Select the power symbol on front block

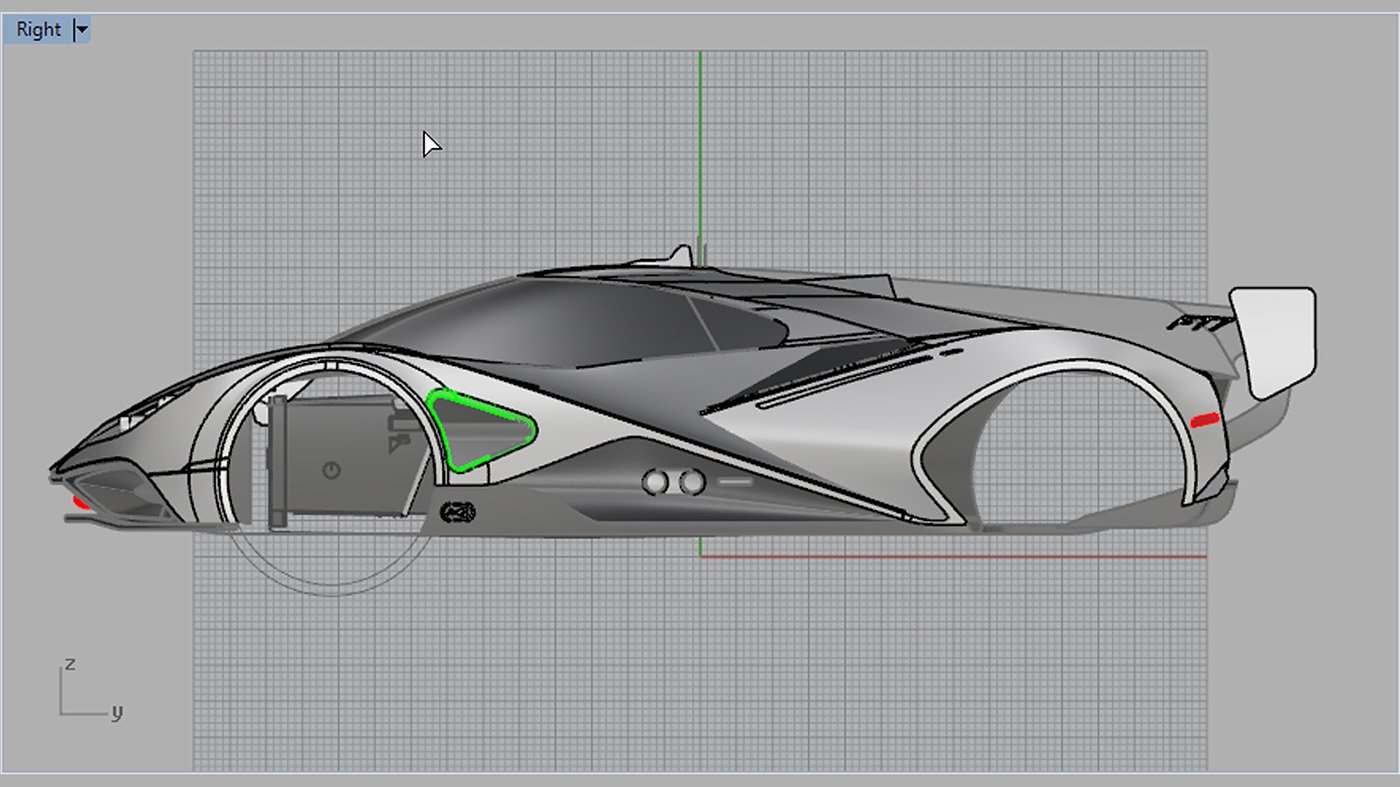click(x=331, y=470)
